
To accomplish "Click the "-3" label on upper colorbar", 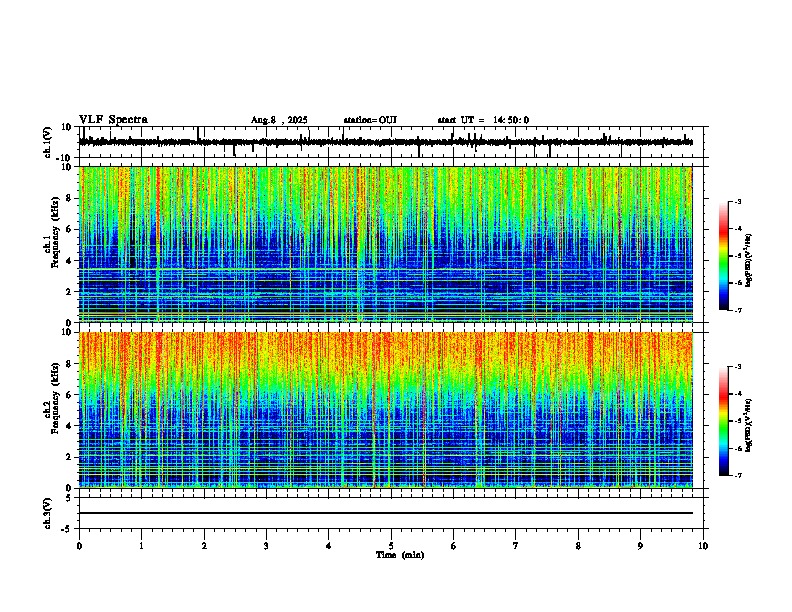I will click(737, 201).
